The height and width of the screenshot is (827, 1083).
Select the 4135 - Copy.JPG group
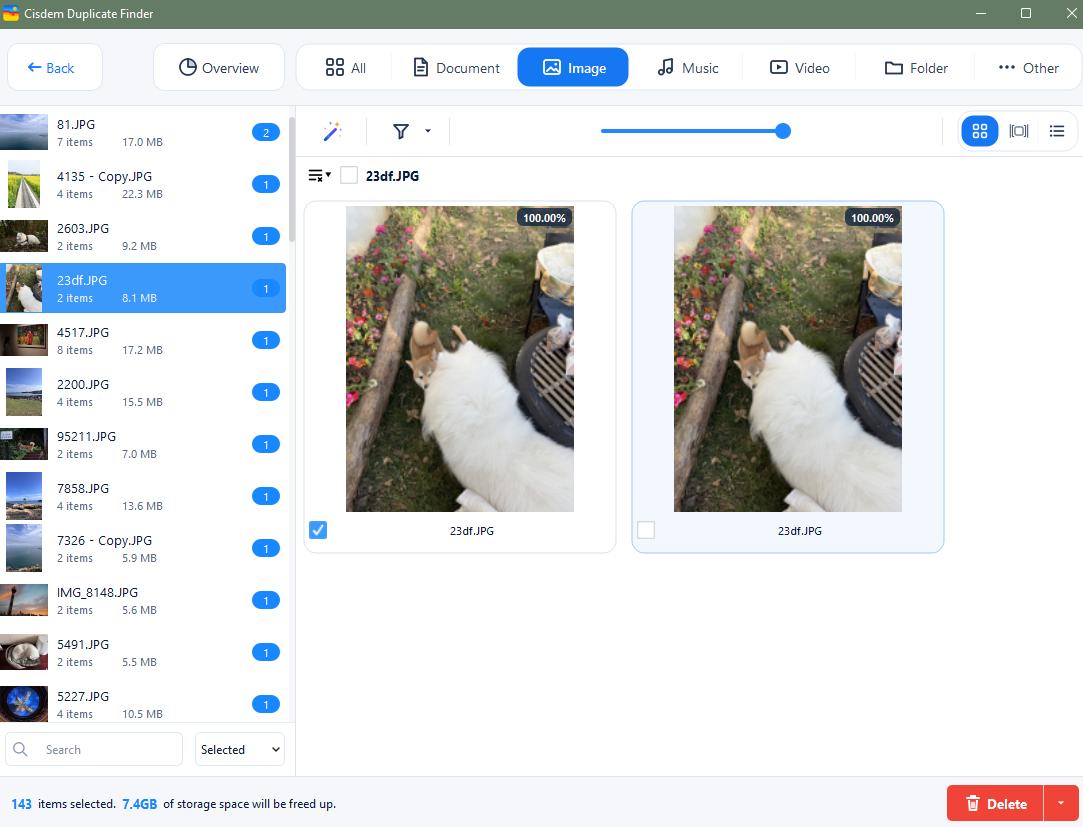[143, 184]
